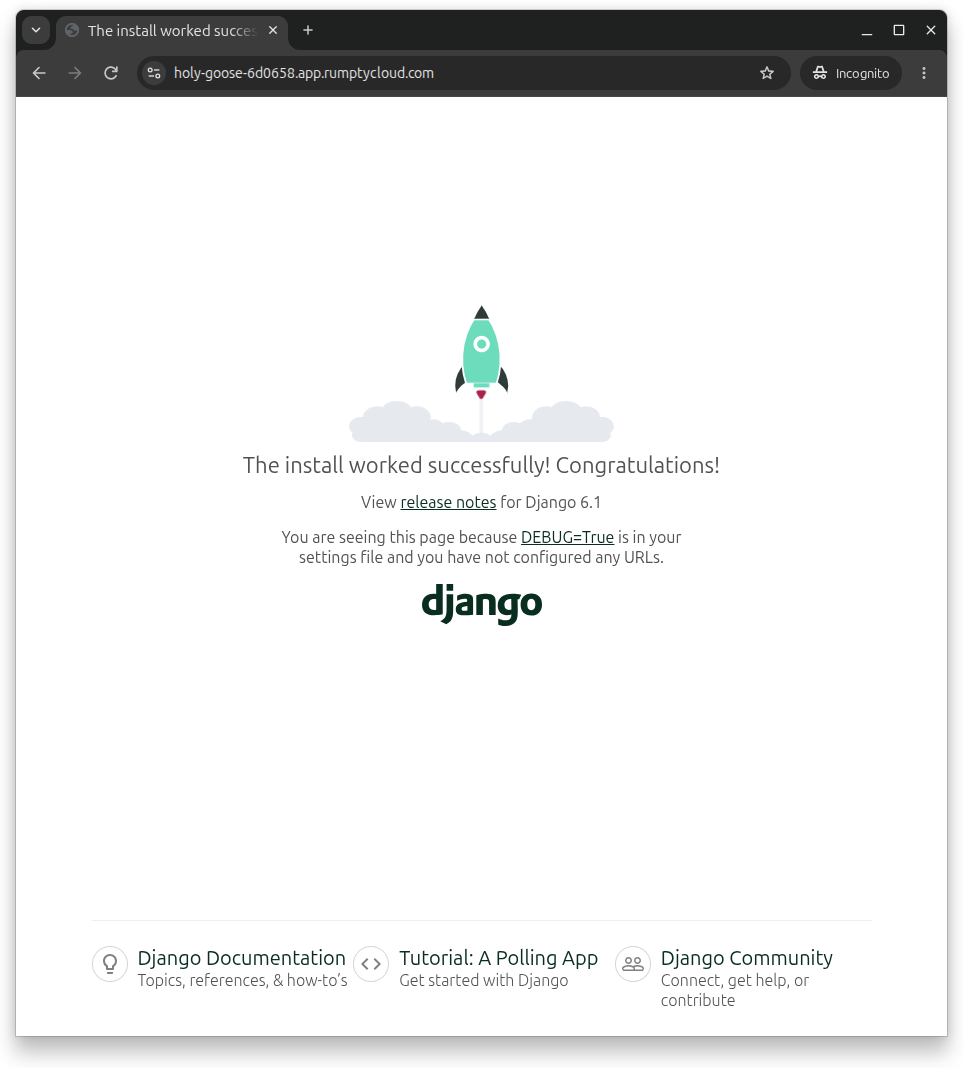Click 'Connect, get help, or contribute' text
Screen dimensions: 963x1068
coord(735,990)
